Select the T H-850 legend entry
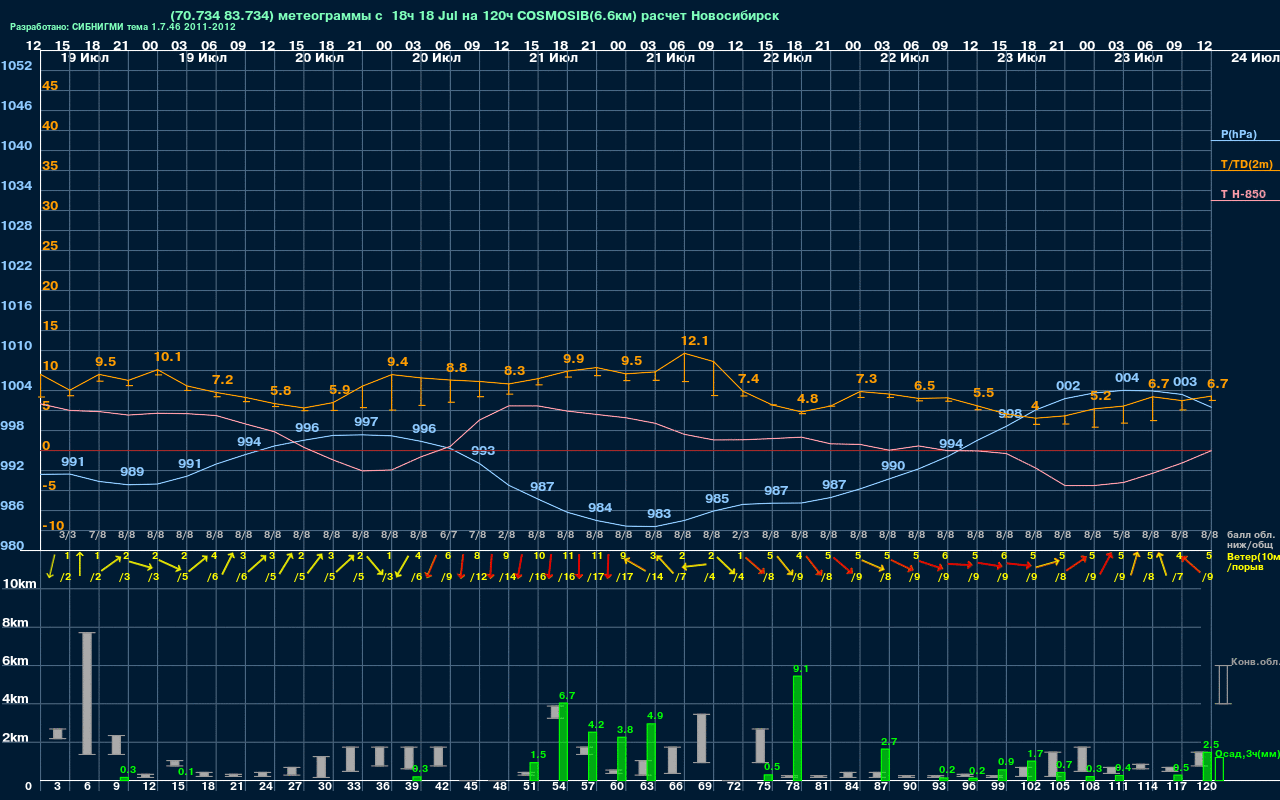The image size is (1280, 800). tap(1242, 194)
